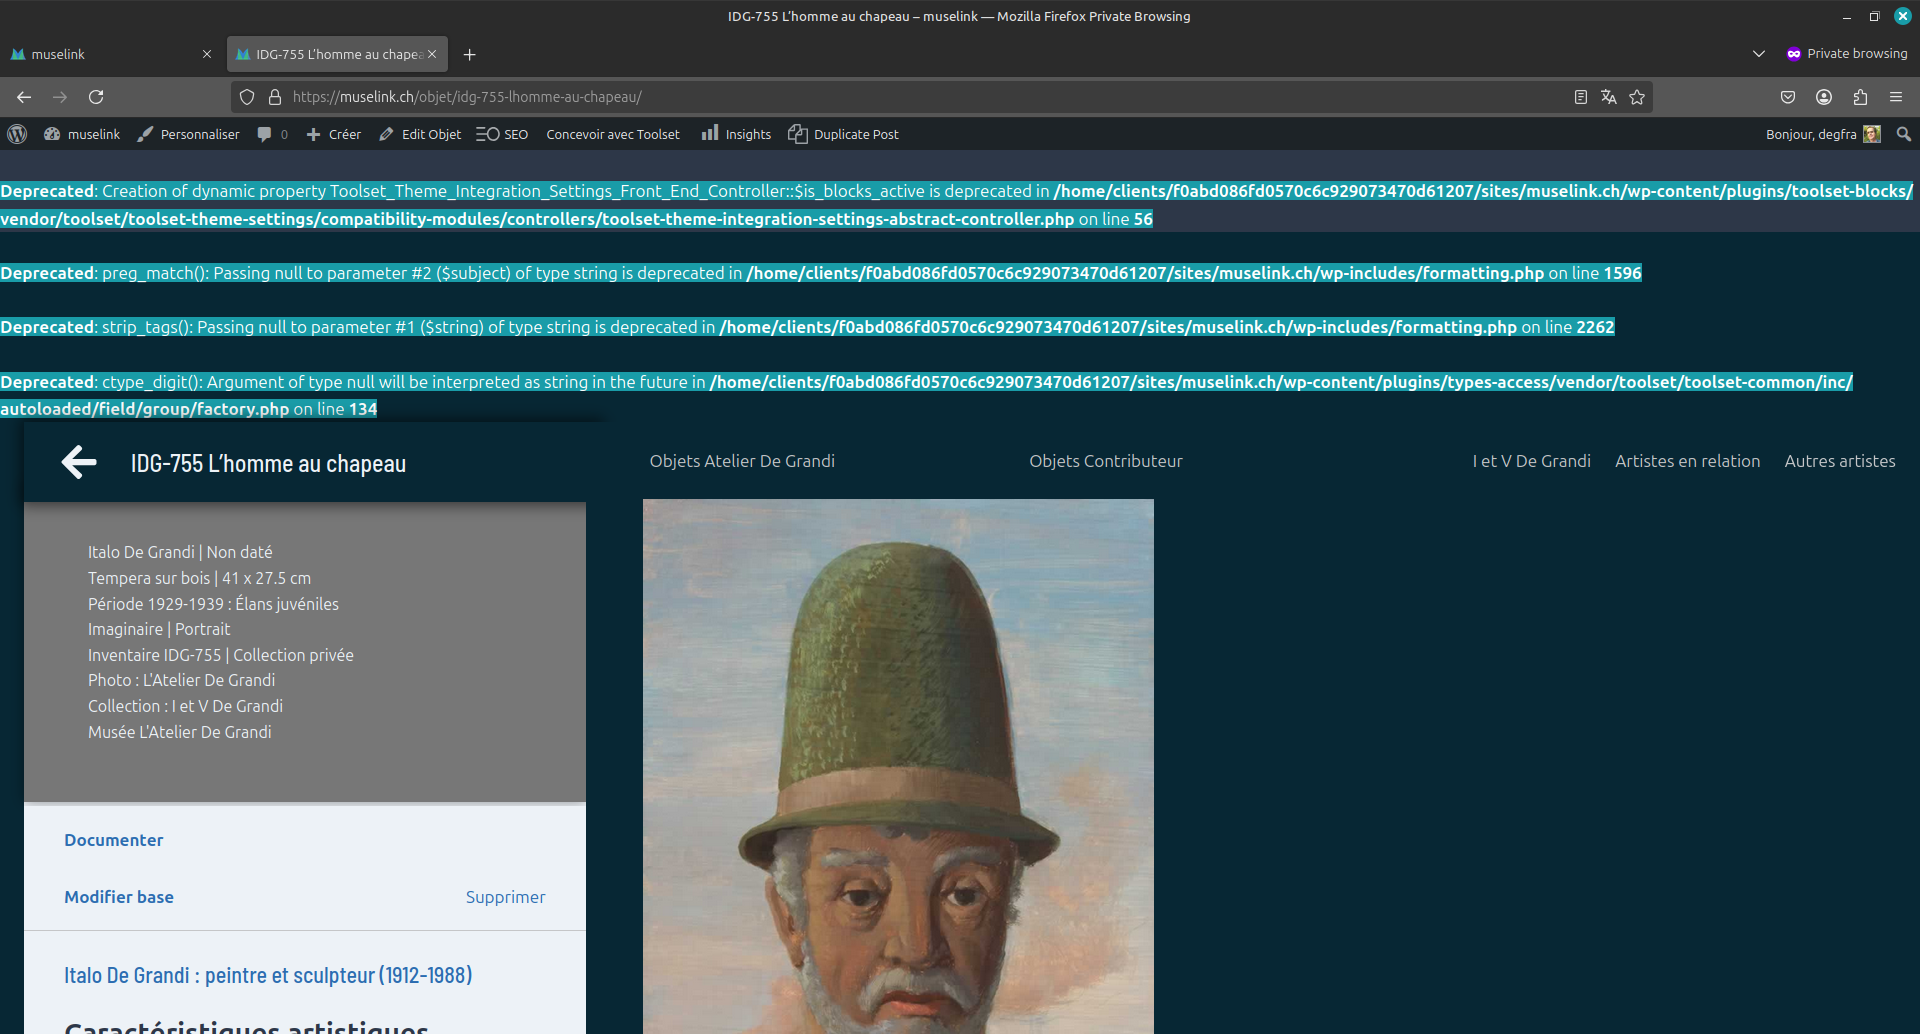1920x1034 pixels.
Task: Click the Modifier base link
Action: 119,897
